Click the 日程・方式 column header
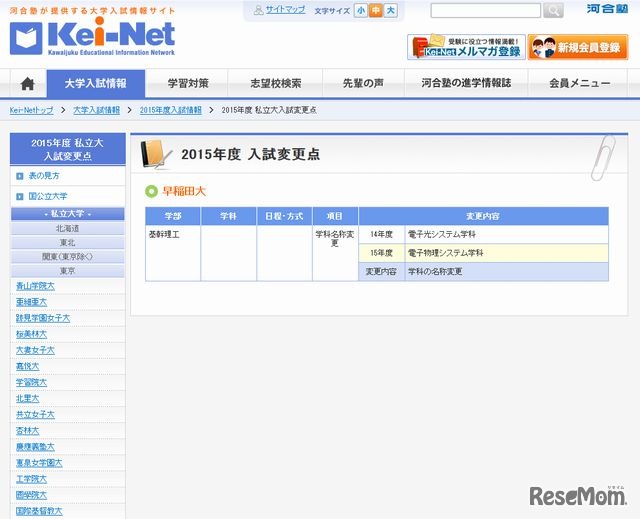 coord(284,216)
